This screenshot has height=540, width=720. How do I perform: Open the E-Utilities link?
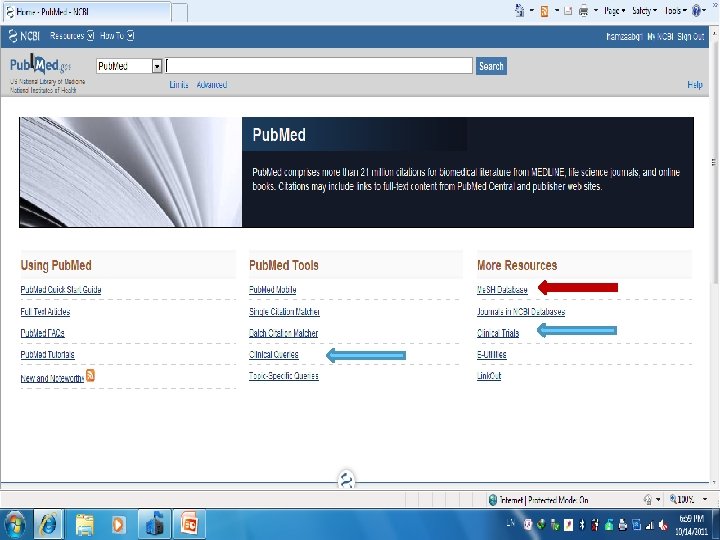(x=491, y=354)
